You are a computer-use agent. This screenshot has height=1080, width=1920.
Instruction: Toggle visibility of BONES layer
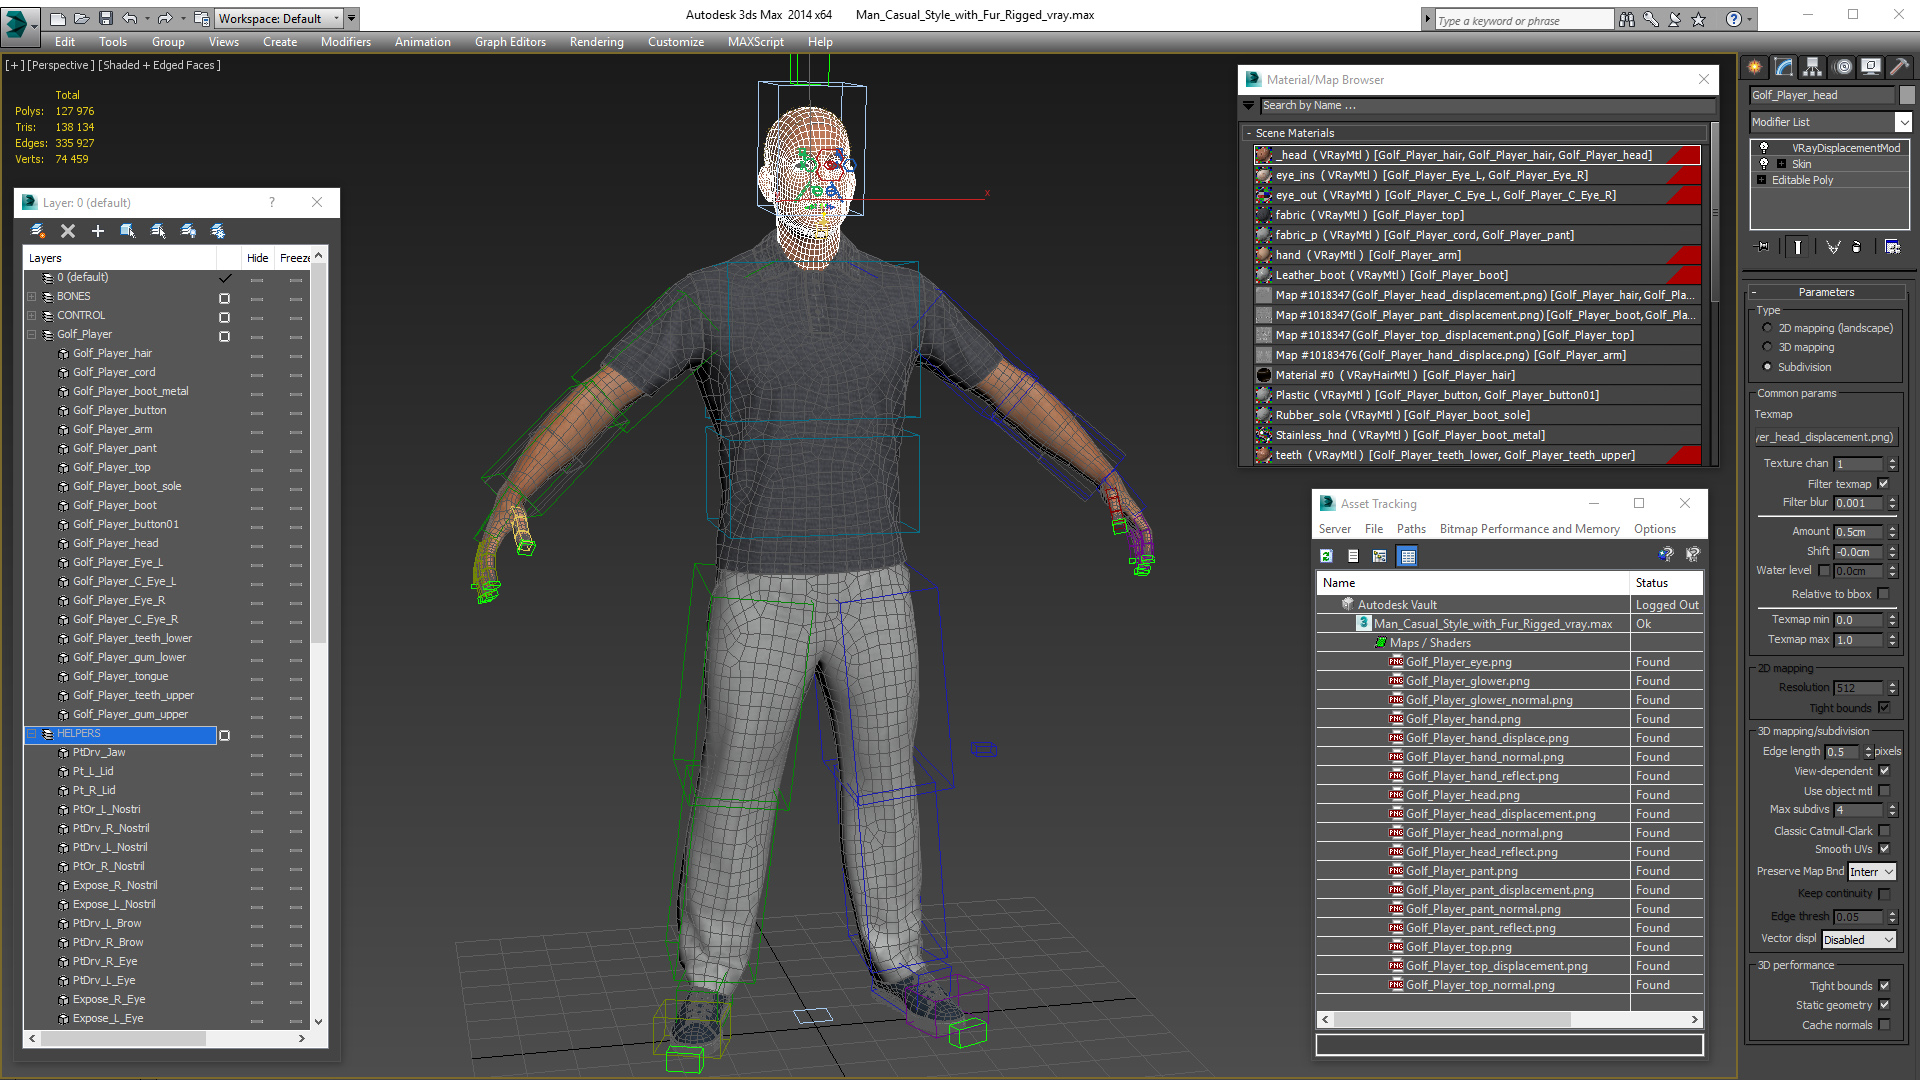tap(224, 295)
